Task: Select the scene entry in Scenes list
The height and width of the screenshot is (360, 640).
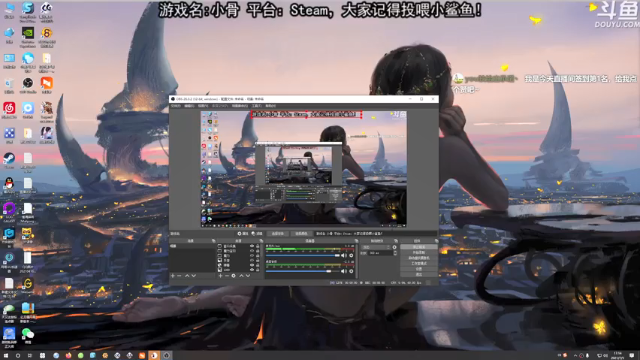Action: point(192,246)
